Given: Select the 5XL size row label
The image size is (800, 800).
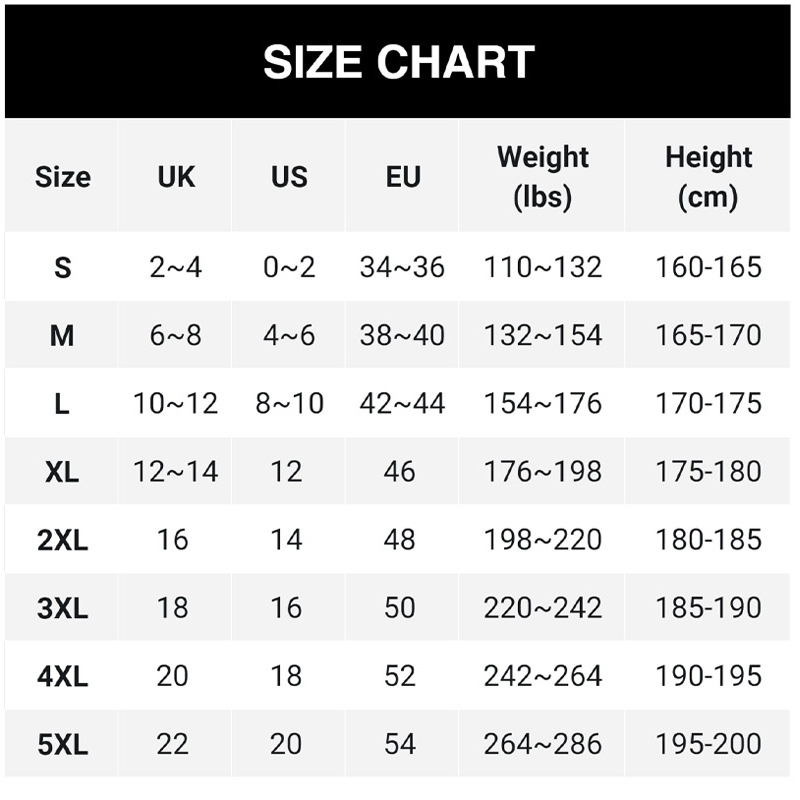Looking at the screenshot, I should [62, 744].
